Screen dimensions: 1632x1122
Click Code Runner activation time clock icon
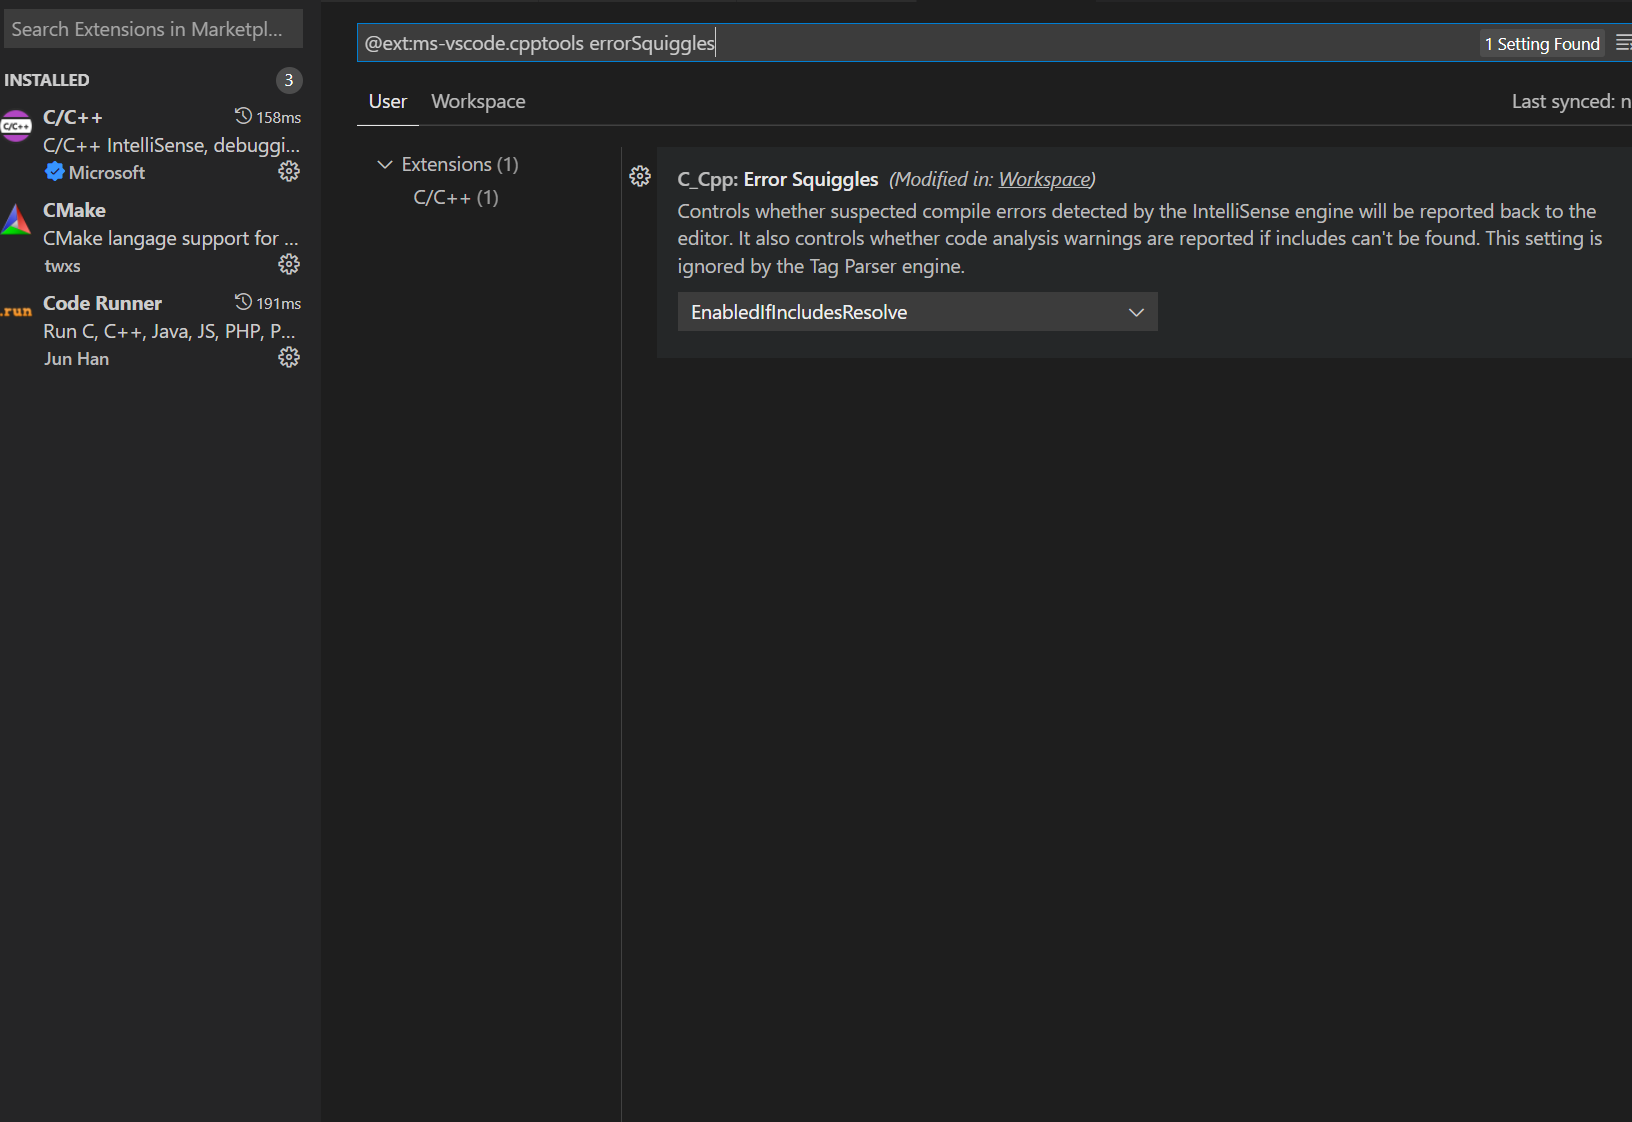coord(243,302)
